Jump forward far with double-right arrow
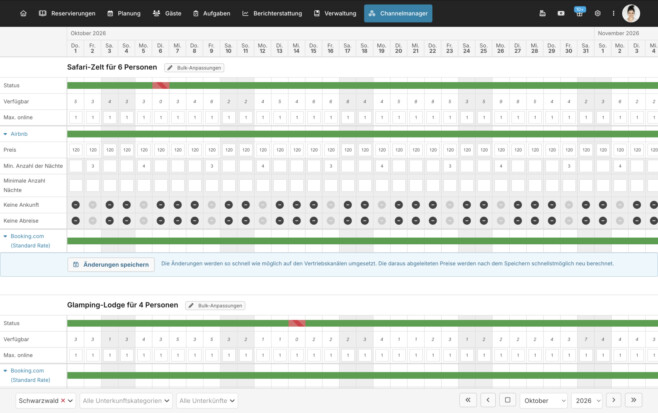The width and height of the screenshot is (658, 413). 634,400
